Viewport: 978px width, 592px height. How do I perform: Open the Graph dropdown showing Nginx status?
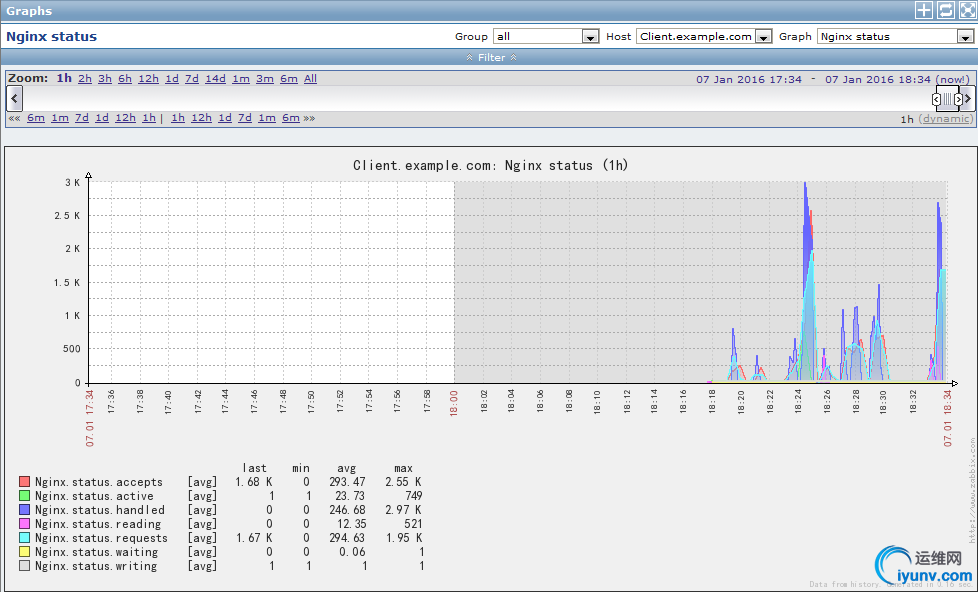click(x=895, y=36)
